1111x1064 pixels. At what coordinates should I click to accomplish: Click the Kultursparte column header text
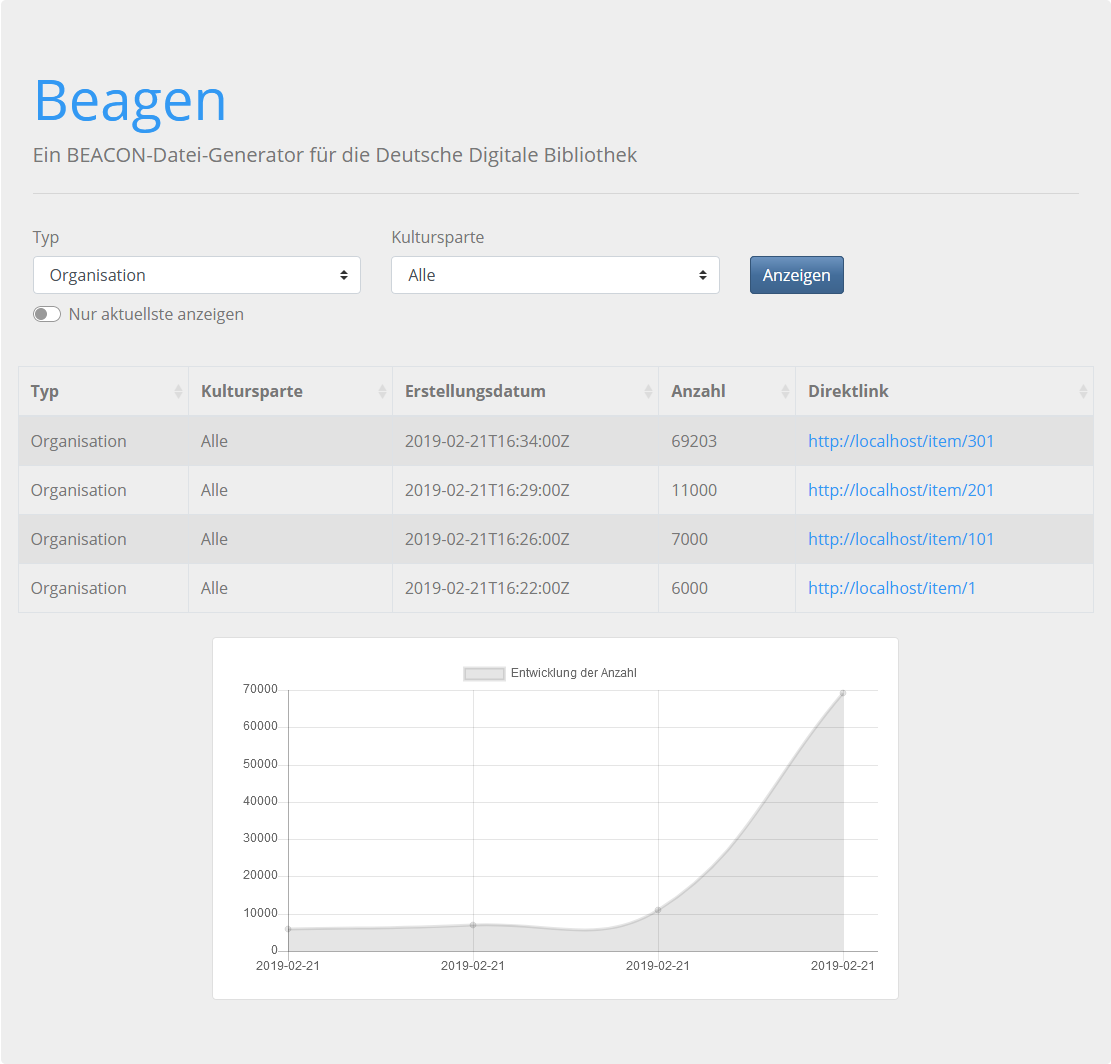(x=252, y=391)
